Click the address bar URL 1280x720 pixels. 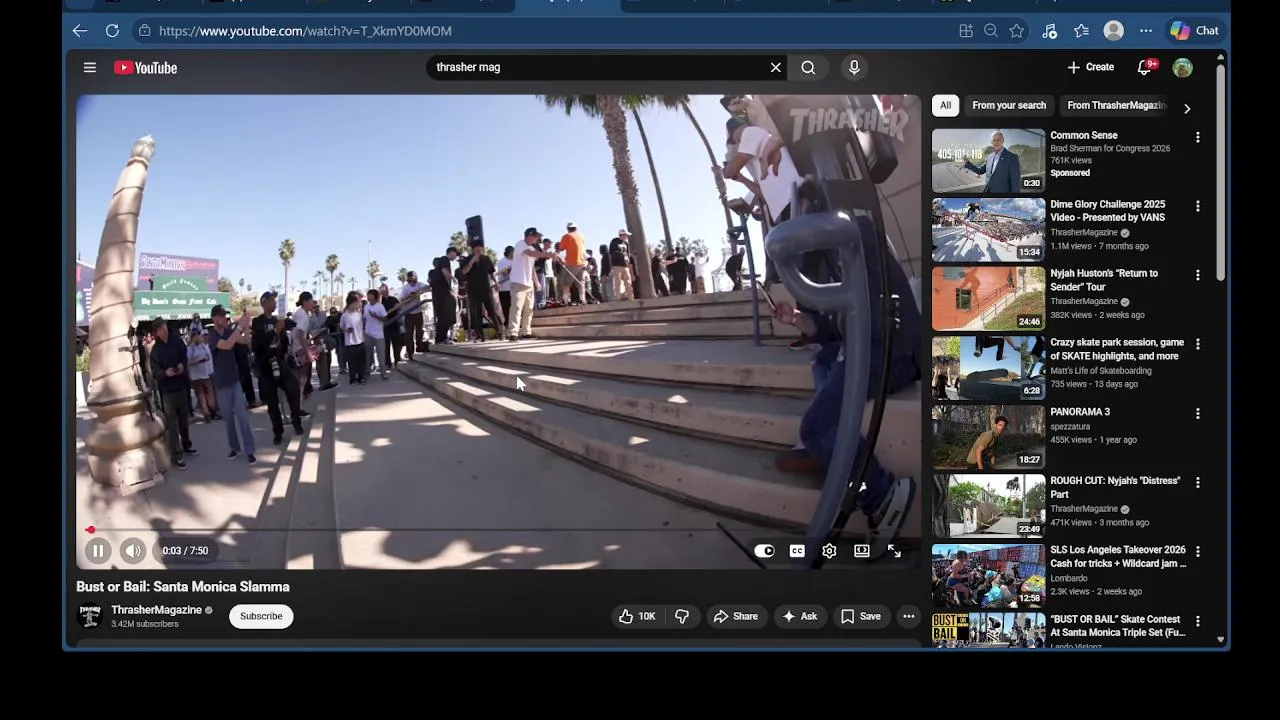click(x=305, y=31)
